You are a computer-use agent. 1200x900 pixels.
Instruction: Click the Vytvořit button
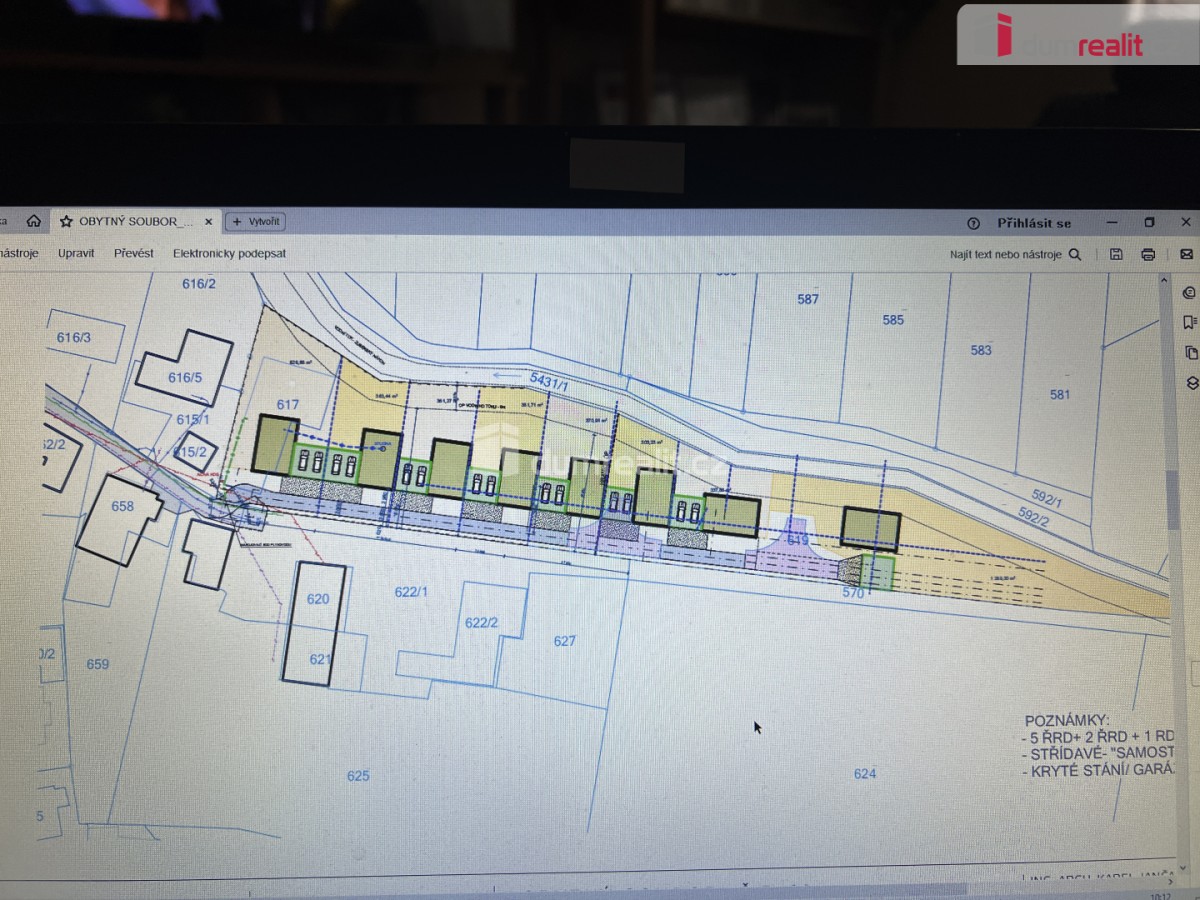point(255,221)
